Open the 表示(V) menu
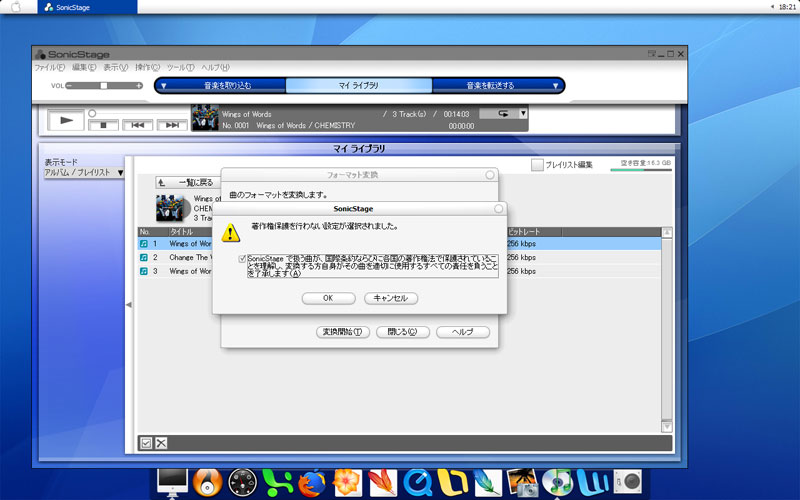The width and height of the screenshot is (800, 500). tap(116, 67)
